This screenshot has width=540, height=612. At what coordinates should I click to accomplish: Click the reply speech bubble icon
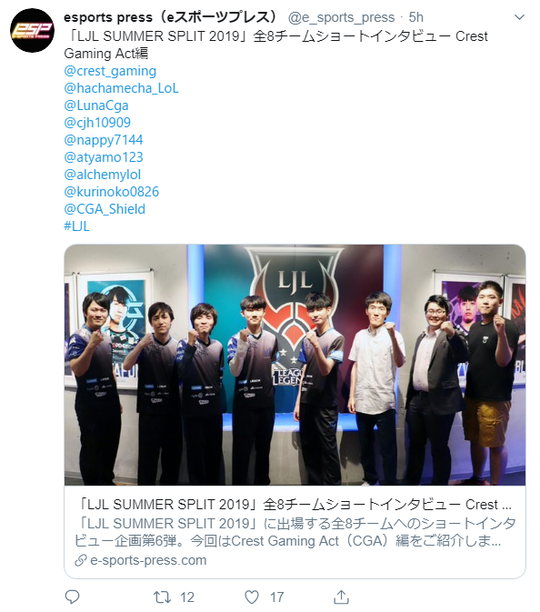click(72, 597)
